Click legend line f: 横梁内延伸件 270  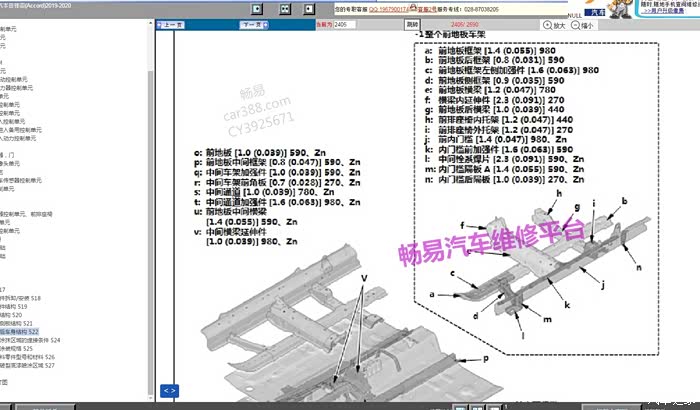pos(494,100)
